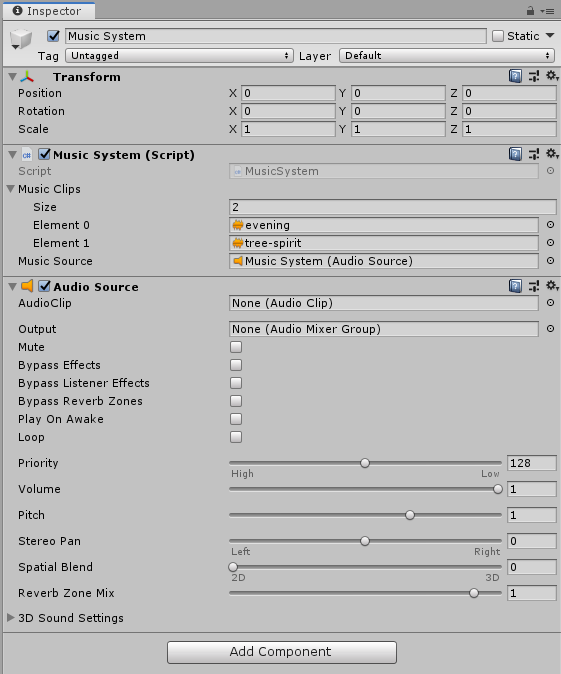Click the Volume slider handle
This screenshot has width=561, height=674.
click(x=498, y=489)
